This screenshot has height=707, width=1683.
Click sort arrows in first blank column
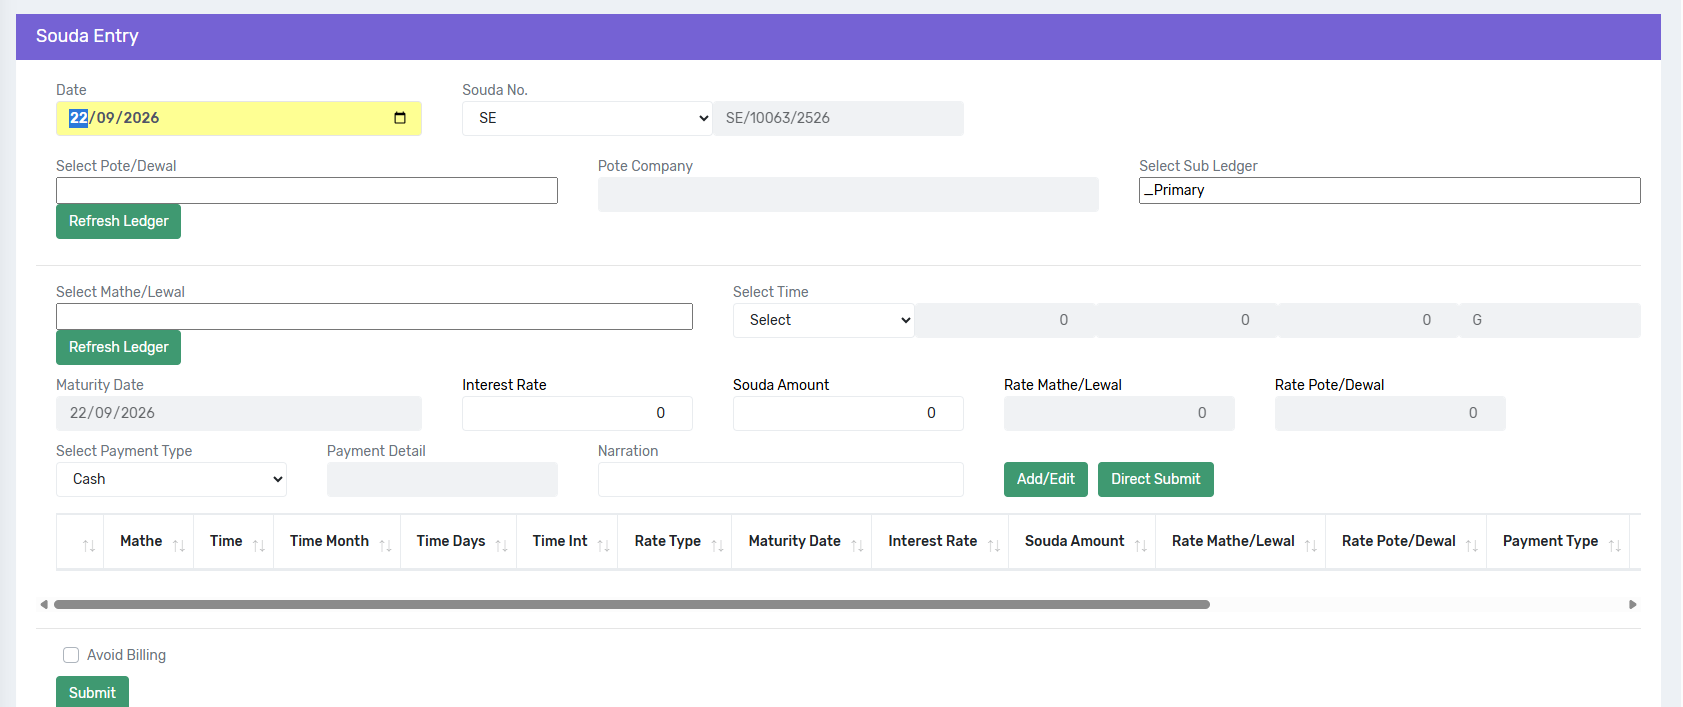click(x=89, y=545)
